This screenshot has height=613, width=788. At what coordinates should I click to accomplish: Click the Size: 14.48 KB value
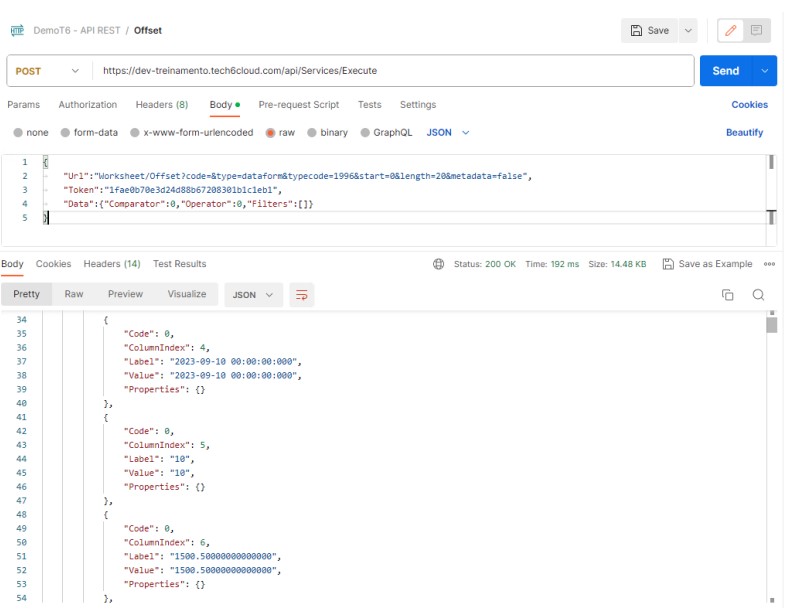point(617,264)
